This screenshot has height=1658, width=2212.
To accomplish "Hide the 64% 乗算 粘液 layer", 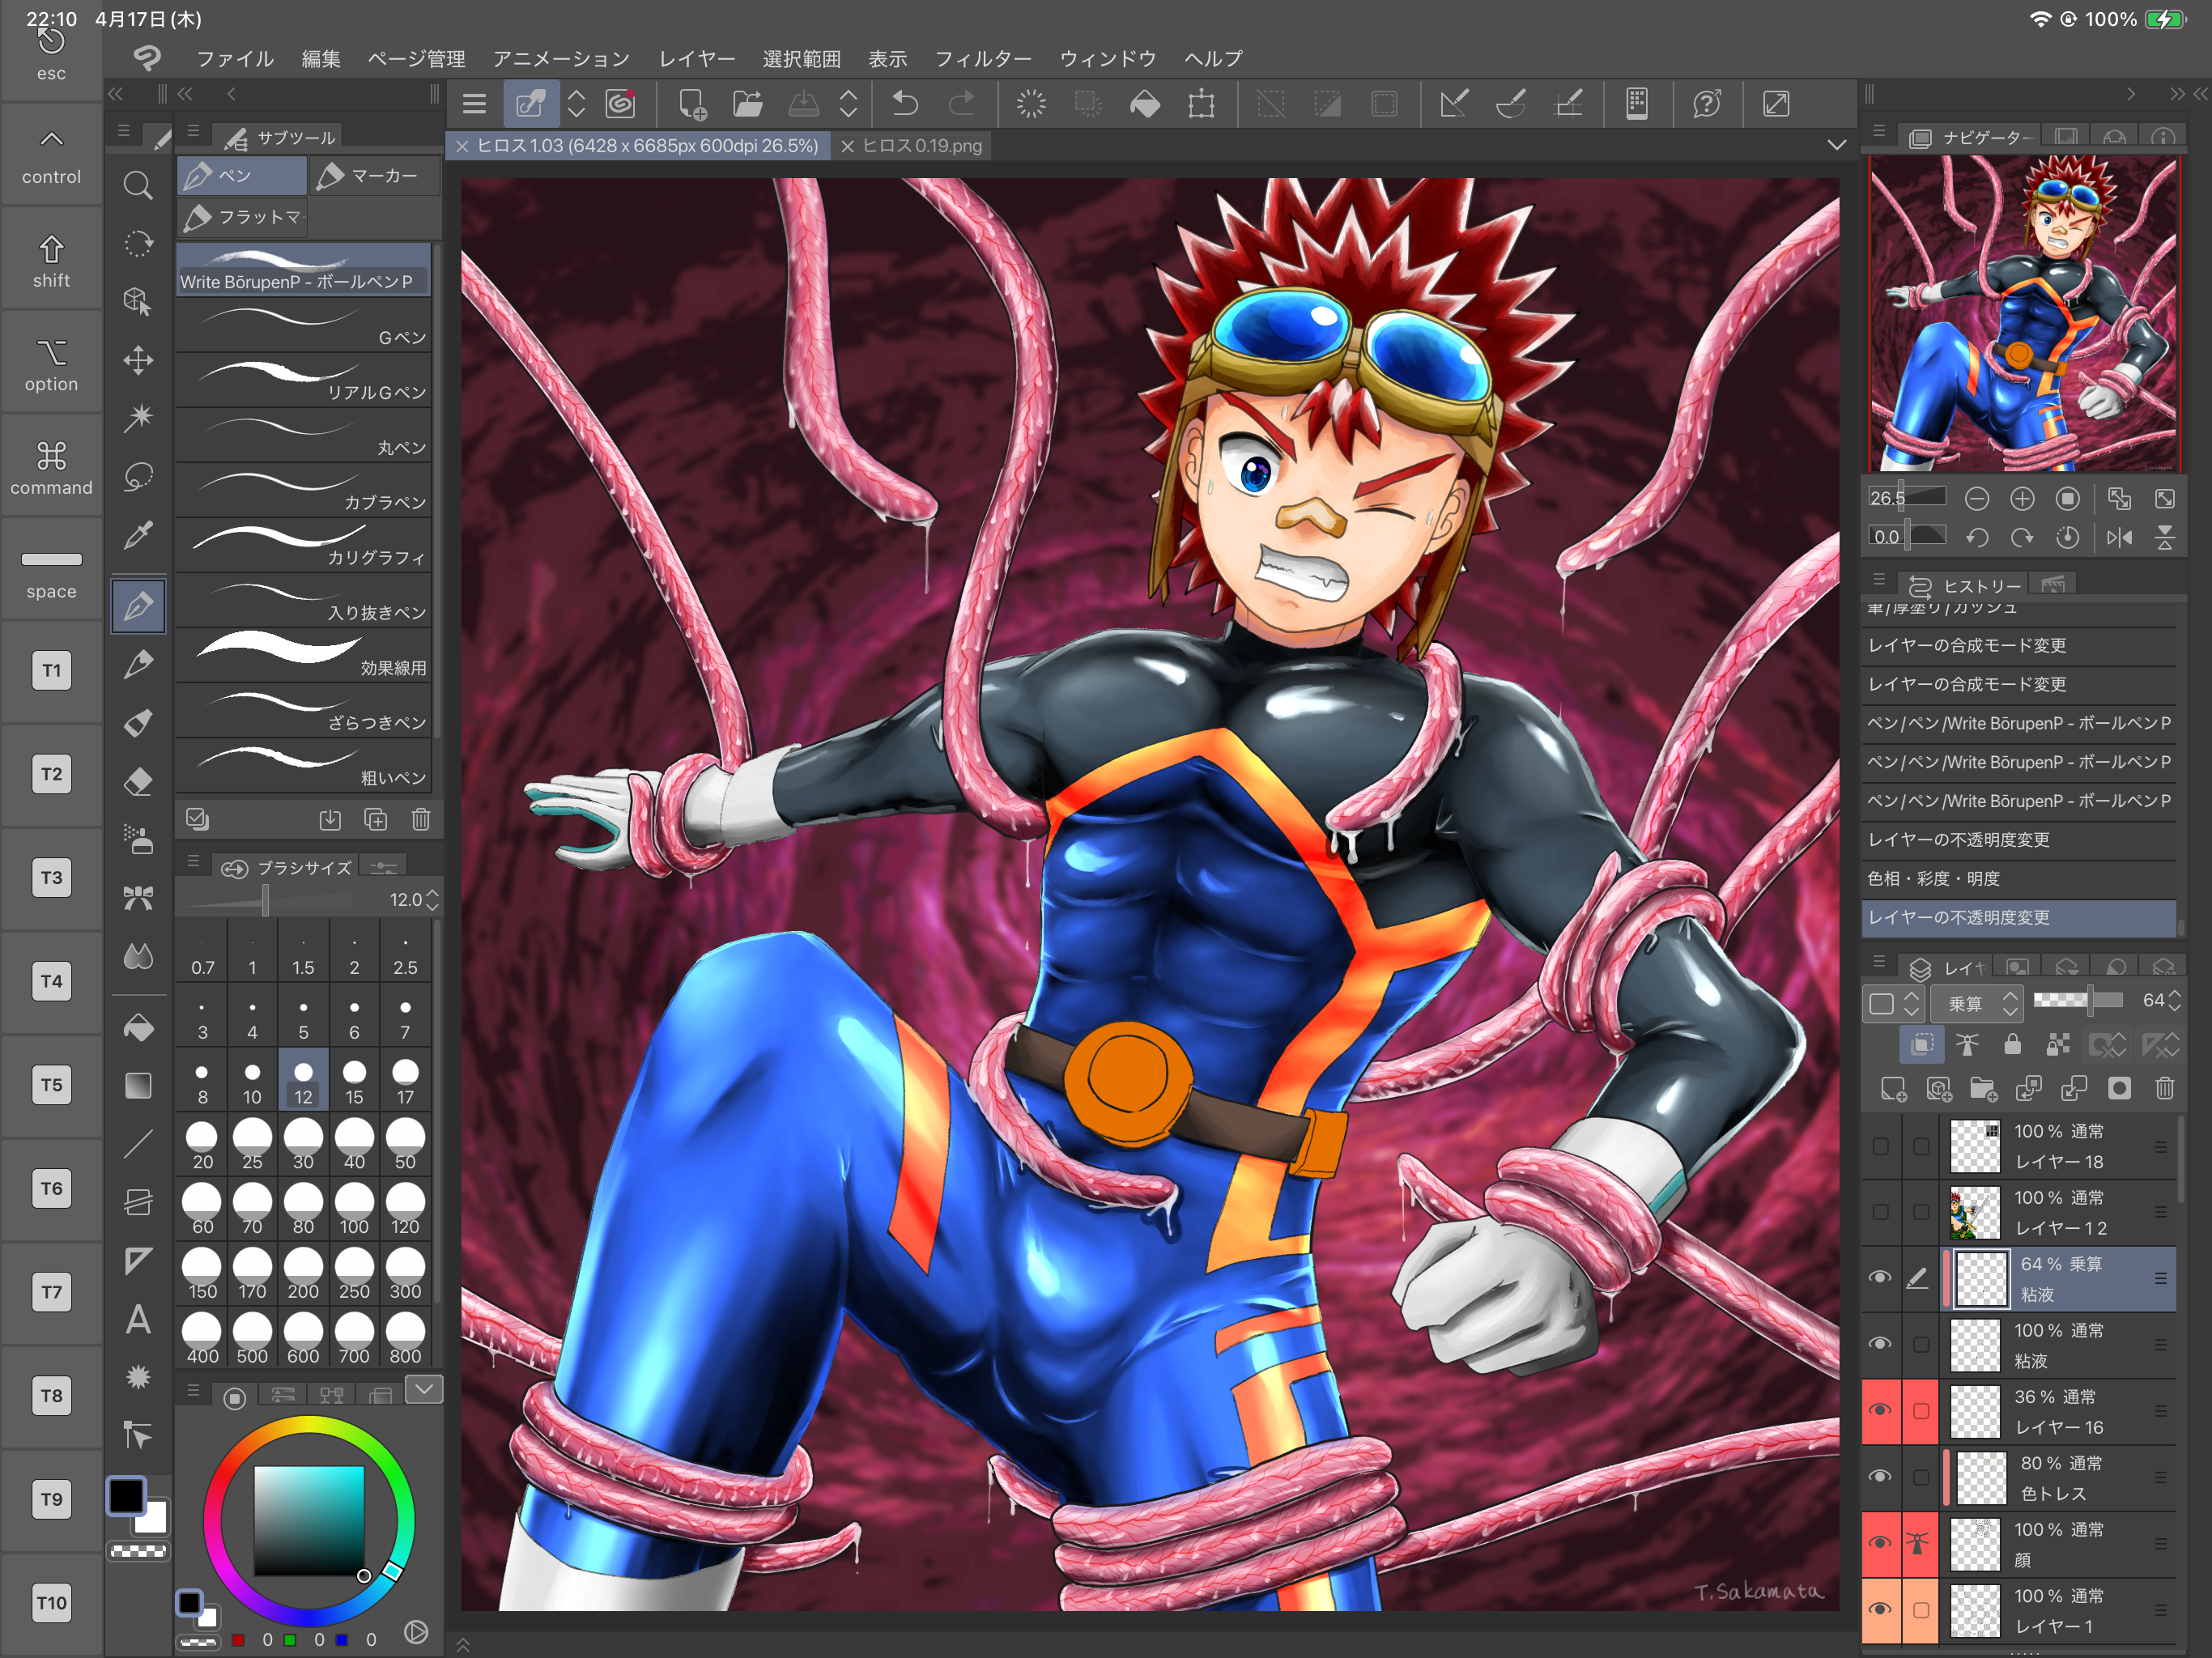I will 1880,1278.
